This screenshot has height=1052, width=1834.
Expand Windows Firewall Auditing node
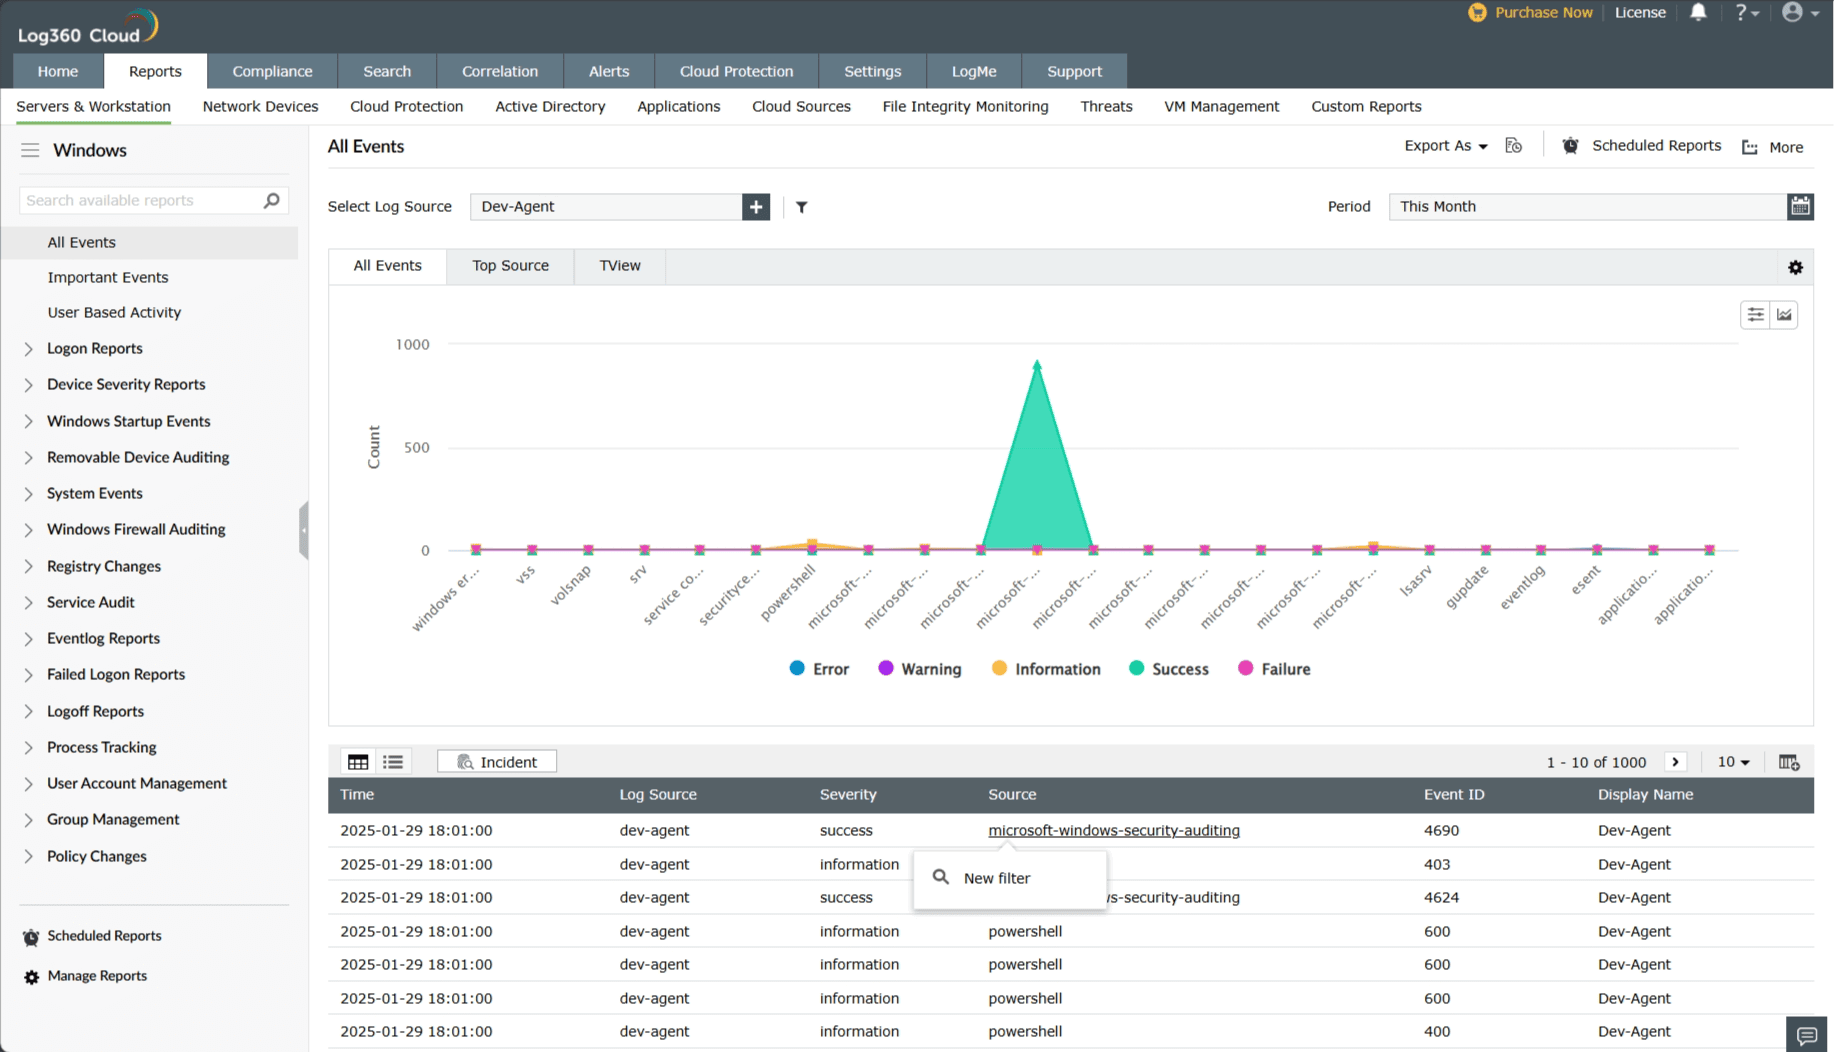[28, 530]
